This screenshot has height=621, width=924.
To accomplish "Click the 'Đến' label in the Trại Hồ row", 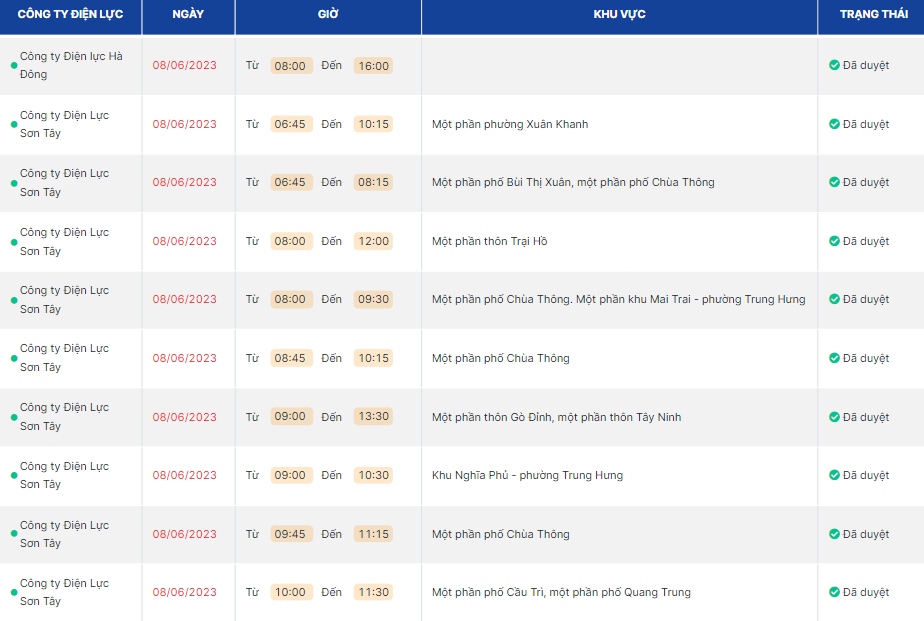I will pos(331,241).
